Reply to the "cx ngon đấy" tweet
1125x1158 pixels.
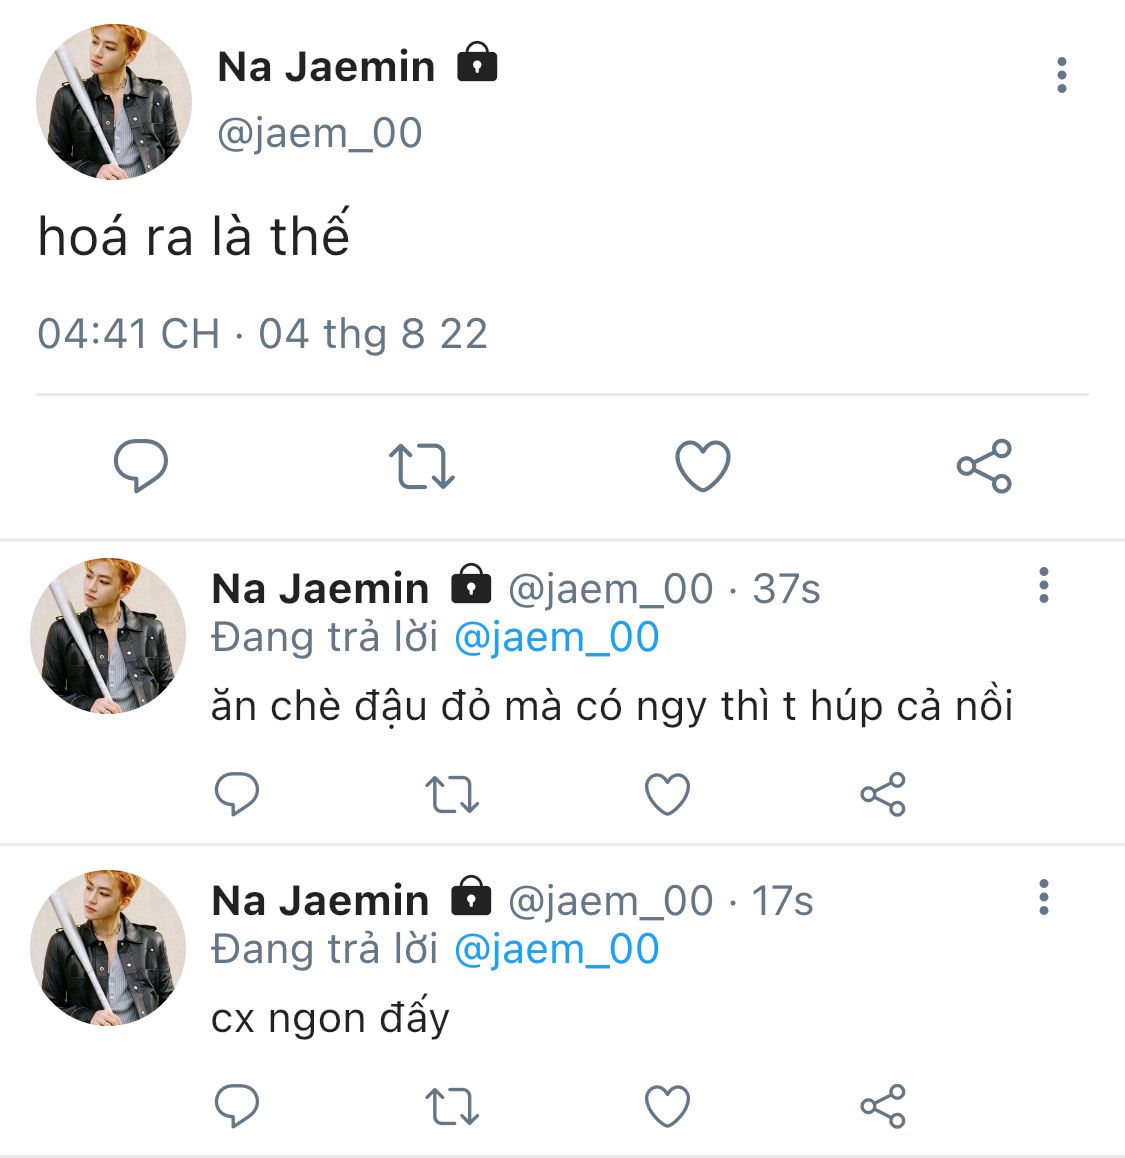tap(237, 1106)
